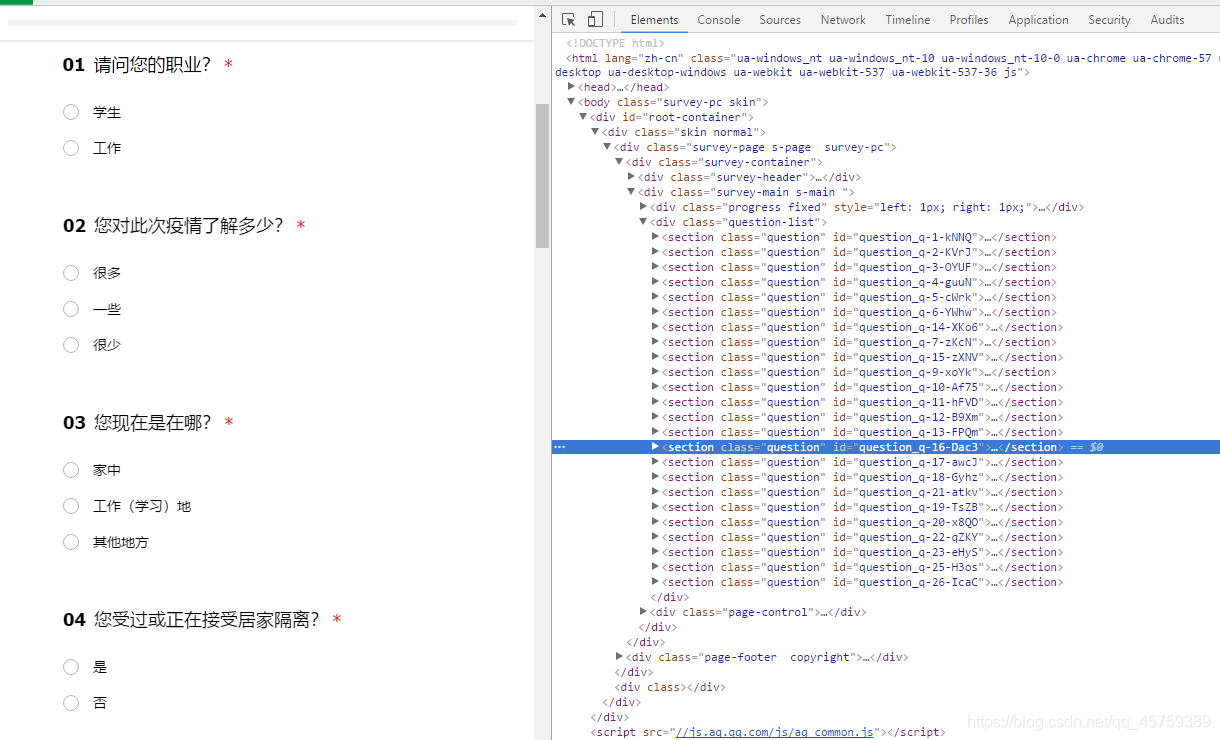
Task: Select the 家中 radio option
Action: click(x=71, y=470)
